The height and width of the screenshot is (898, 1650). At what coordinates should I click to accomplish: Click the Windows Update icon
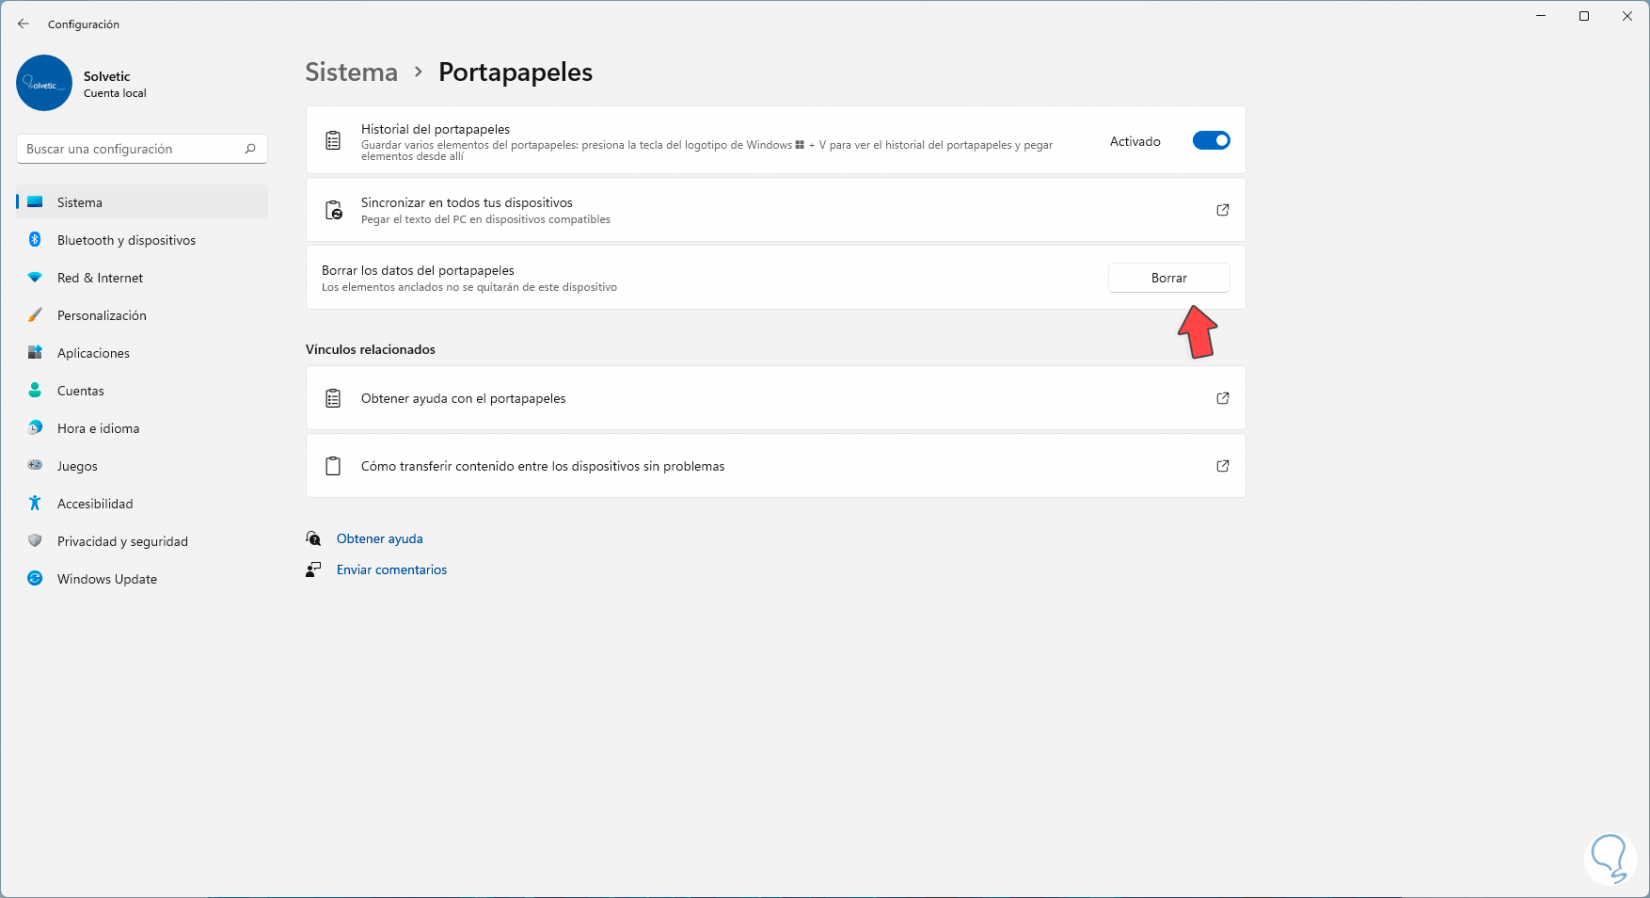point(35,579)
